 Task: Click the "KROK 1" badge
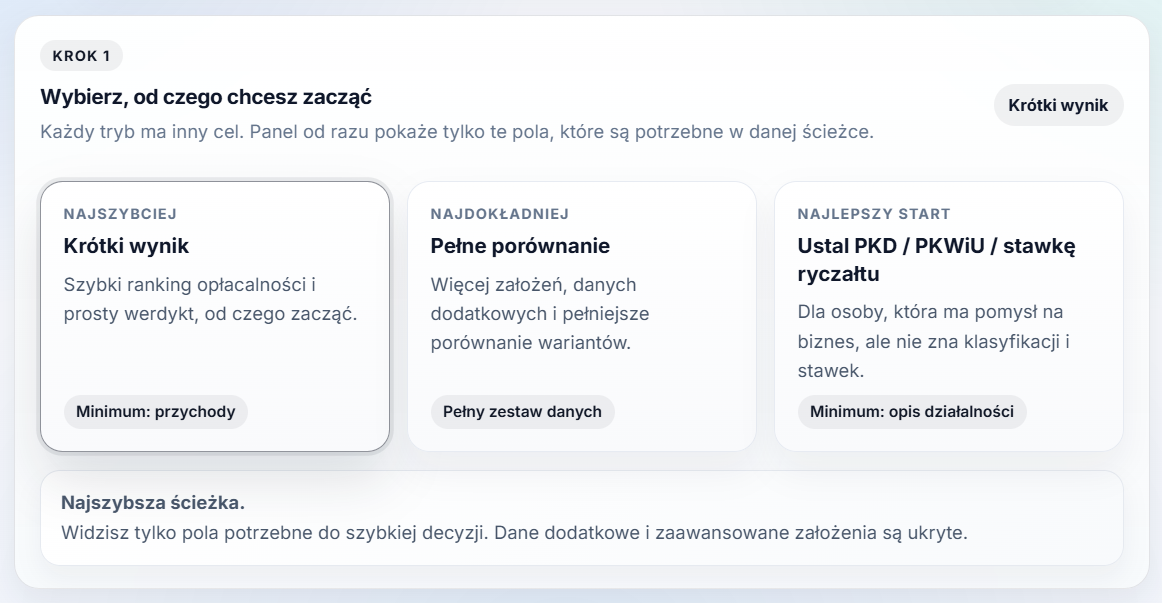pos(80,55)
